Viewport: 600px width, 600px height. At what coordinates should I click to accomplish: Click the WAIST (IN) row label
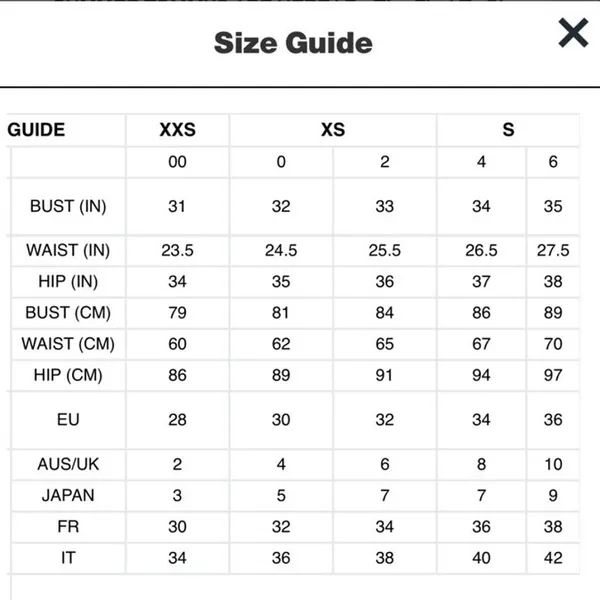coord(68,250)
